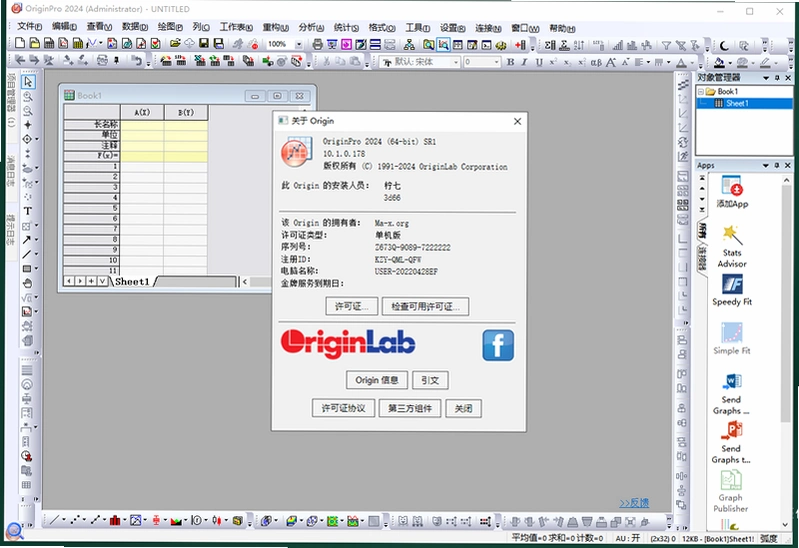Select the Line drawing tool
The width and height of the screenshot is (799, 548).
click(26, 254)
